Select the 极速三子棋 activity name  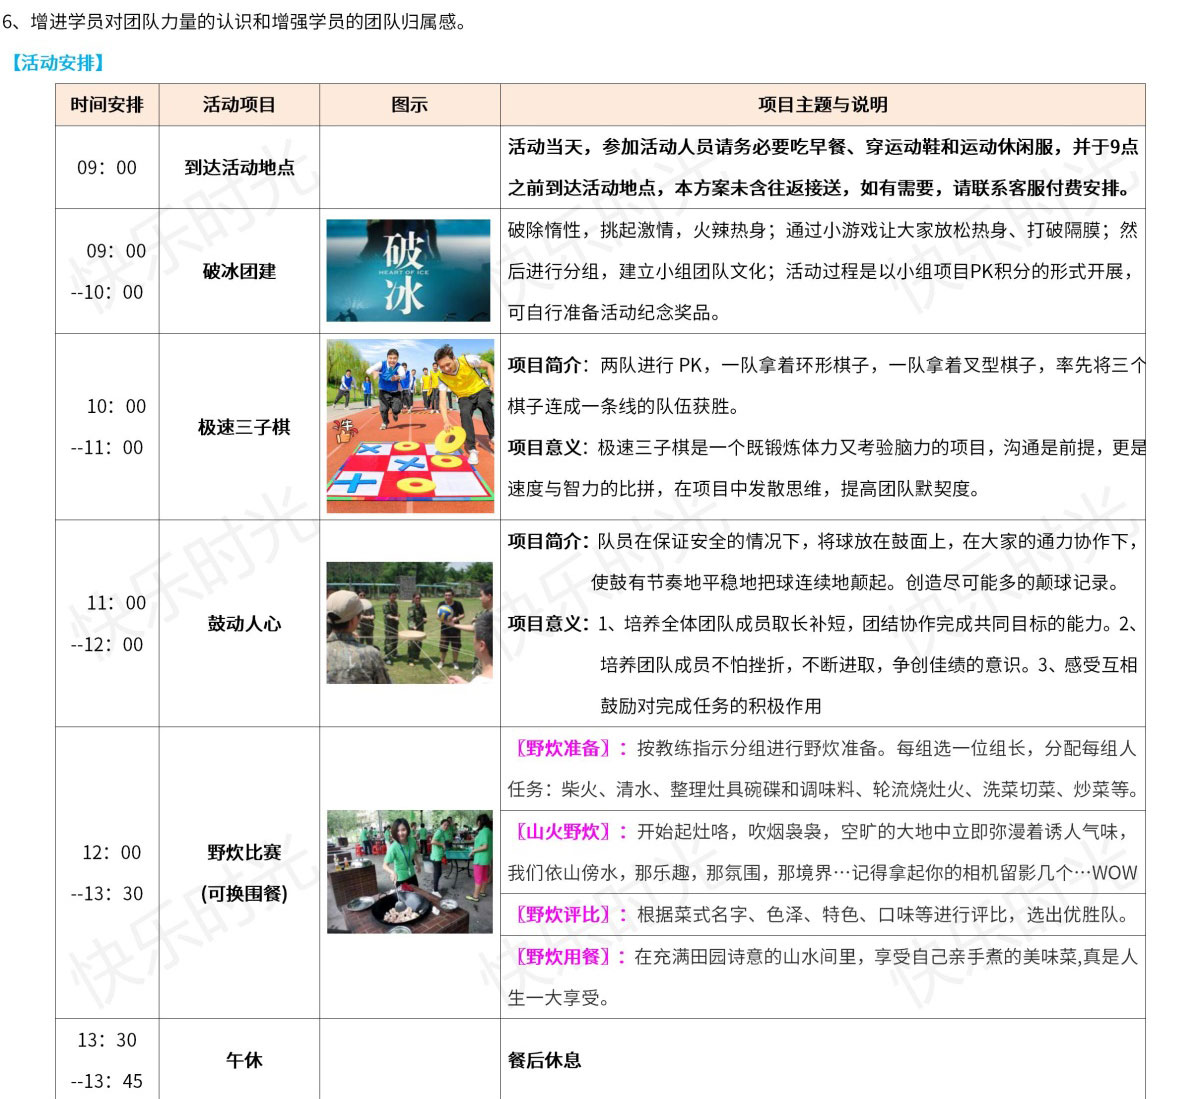click(x=244, y=427)
